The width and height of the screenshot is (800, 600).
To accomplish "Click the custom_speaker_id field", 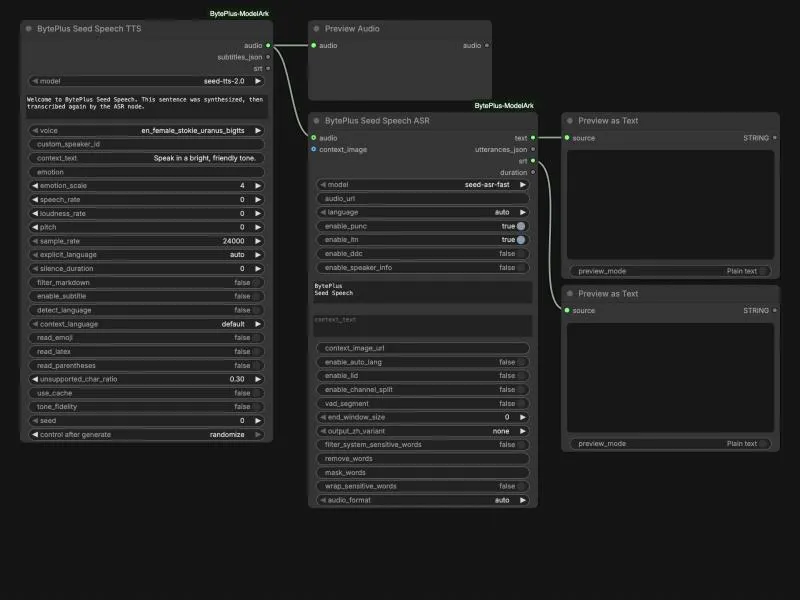I will [x=146, y=144].
